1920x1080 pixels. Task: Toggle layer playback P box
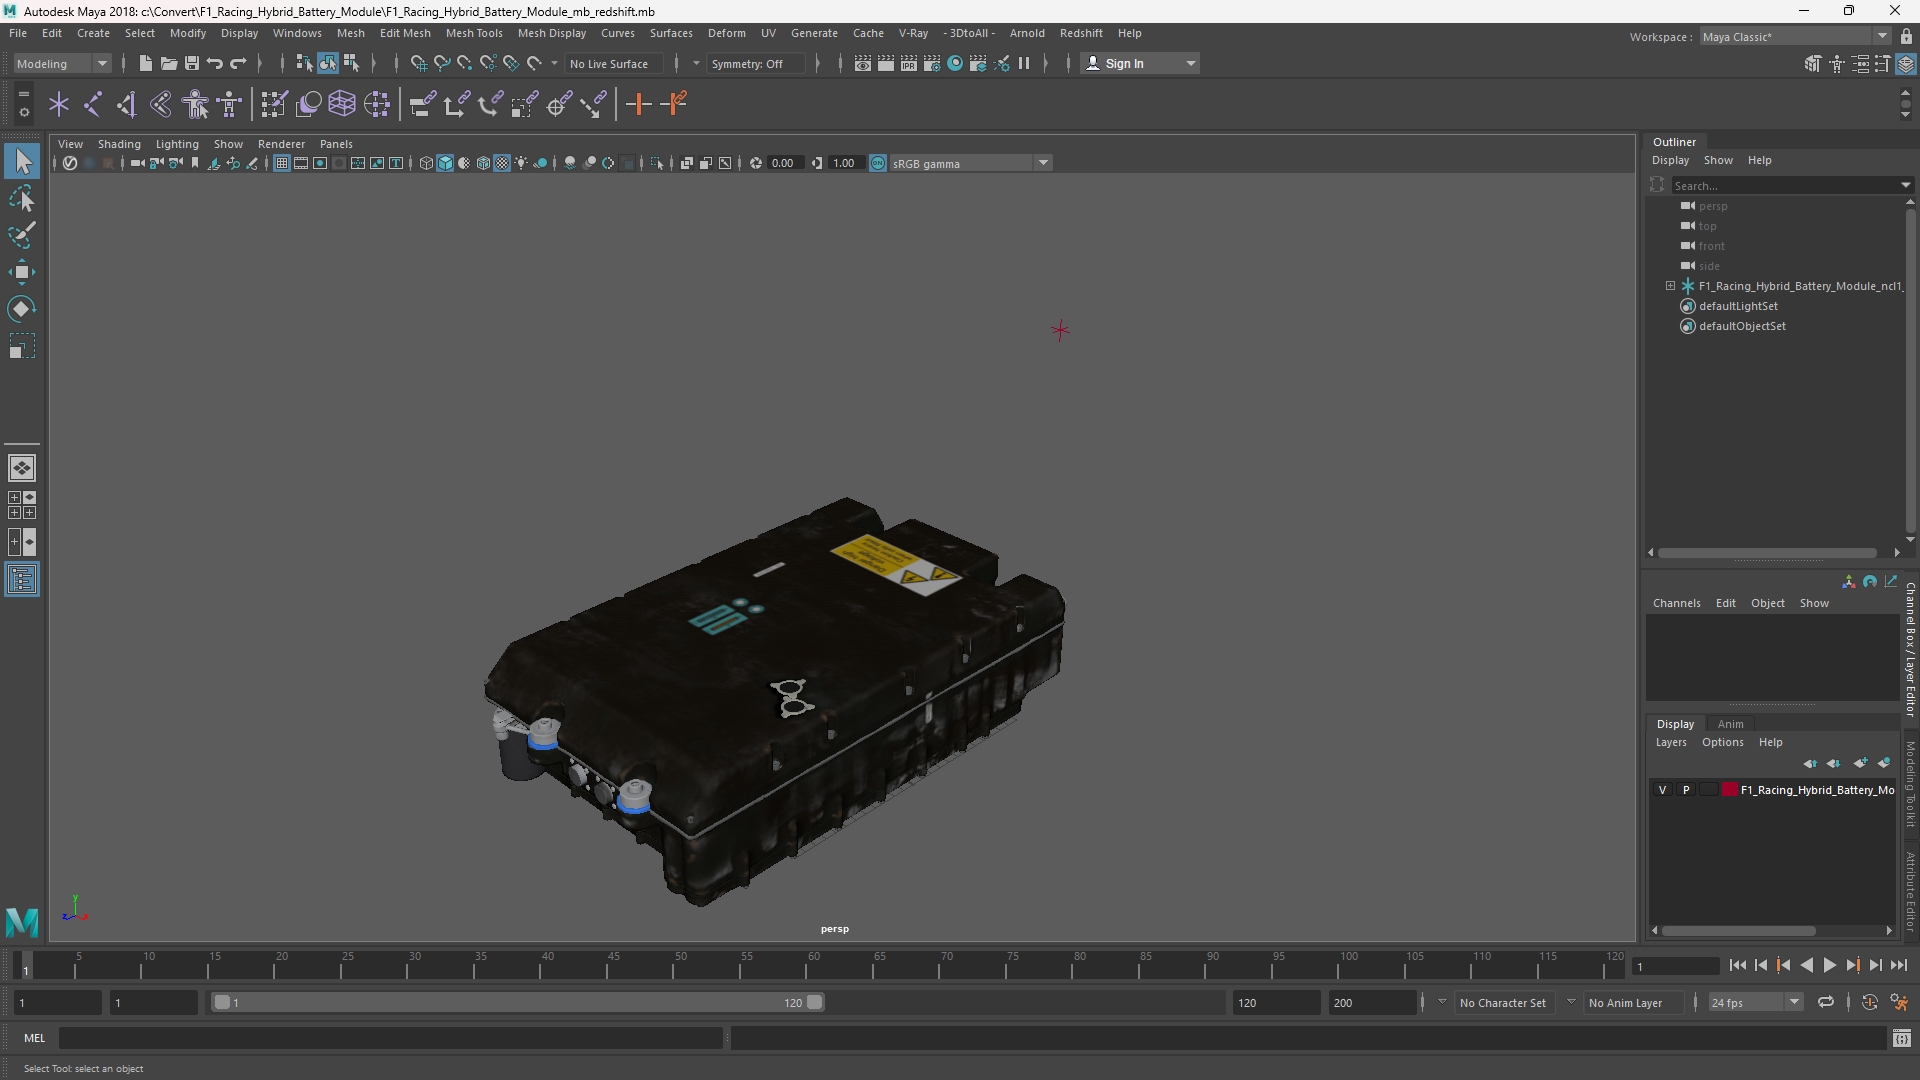[x=1686, y=790]
